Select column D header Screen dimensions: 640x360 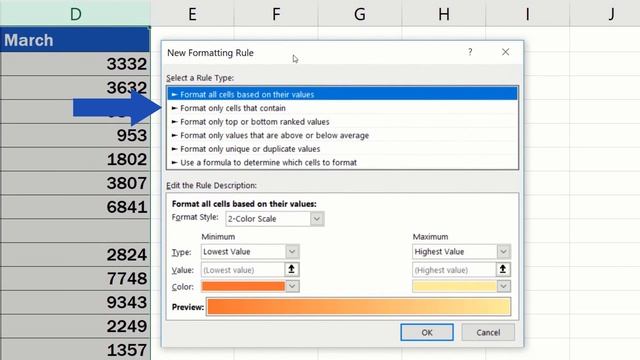coord(75,14)
